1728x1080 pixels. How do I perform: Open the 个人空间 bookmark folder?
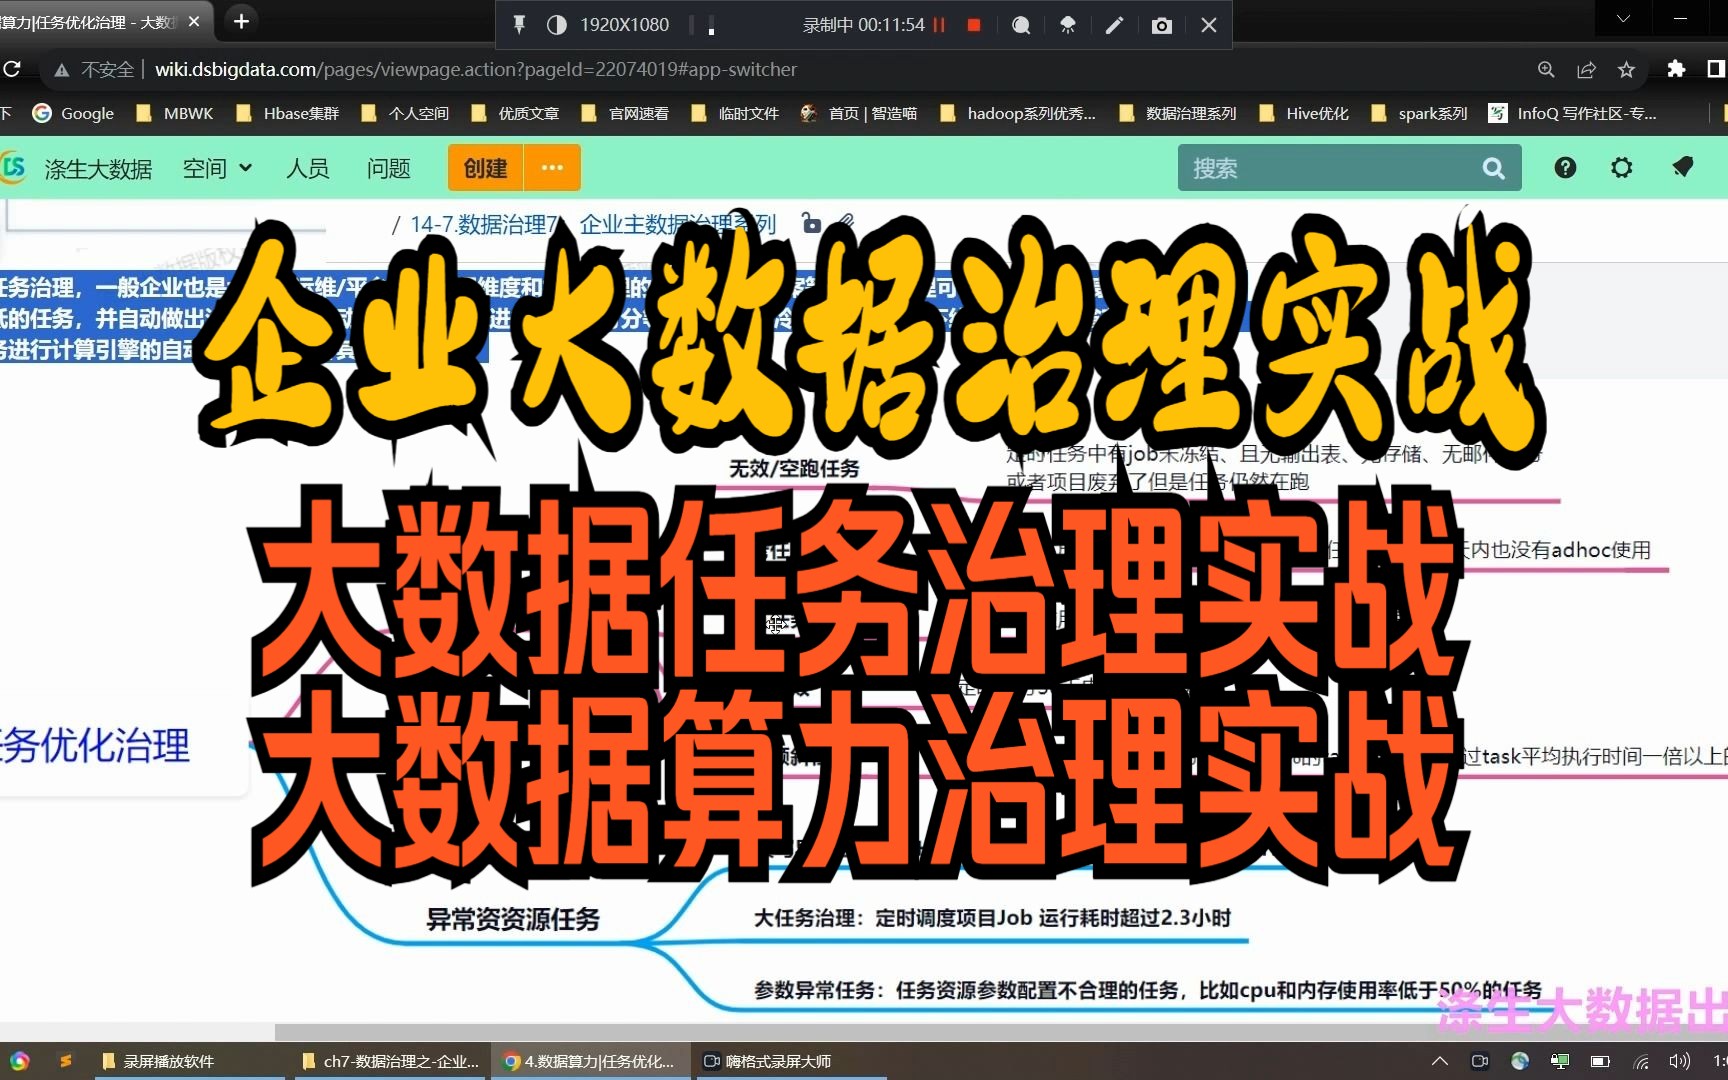[405, 113]
